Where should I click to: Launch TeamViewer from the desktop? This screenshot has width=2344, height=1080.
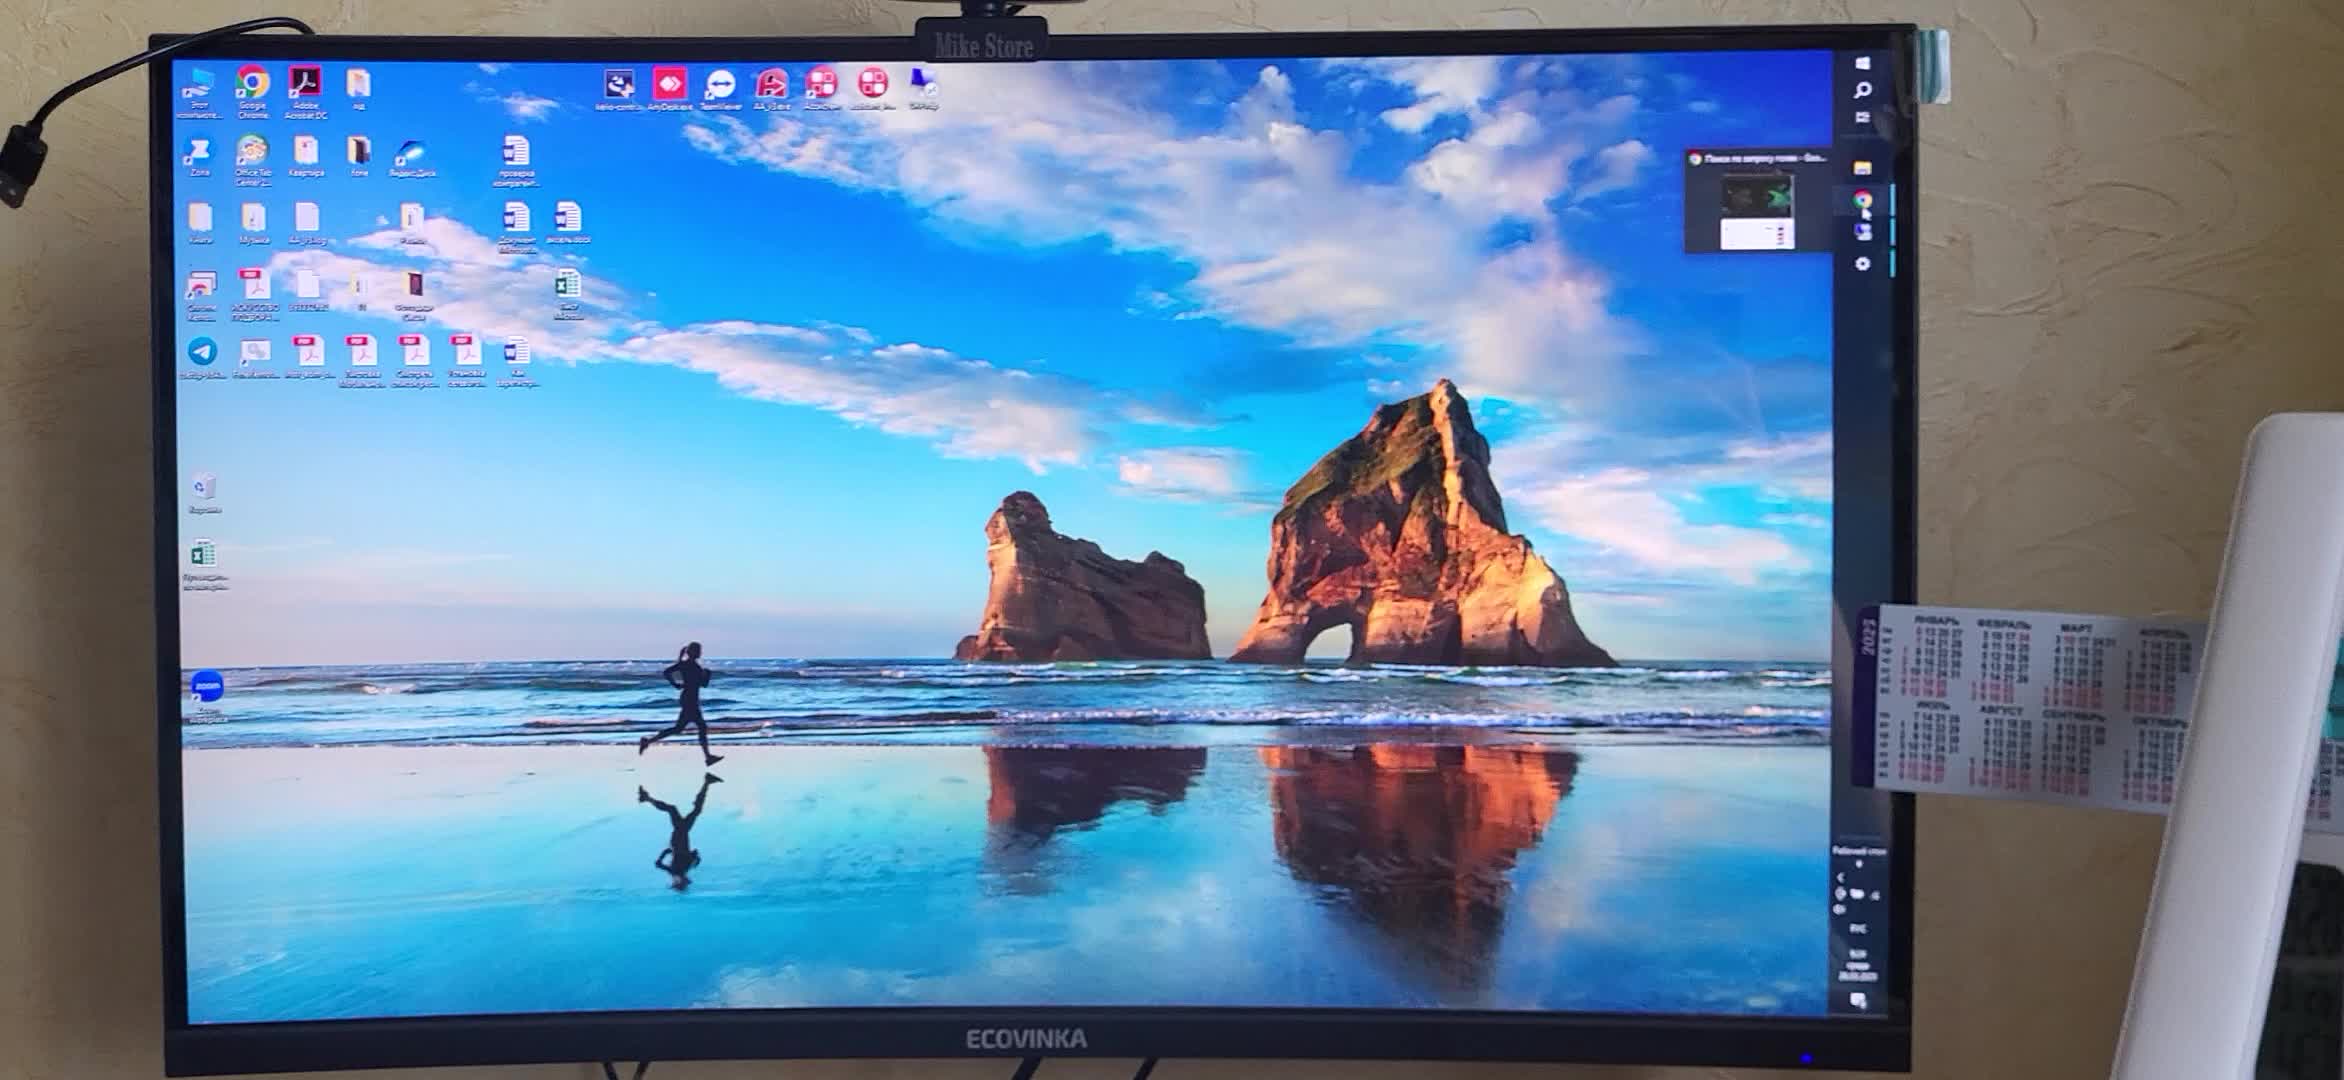tap(720, 88)
